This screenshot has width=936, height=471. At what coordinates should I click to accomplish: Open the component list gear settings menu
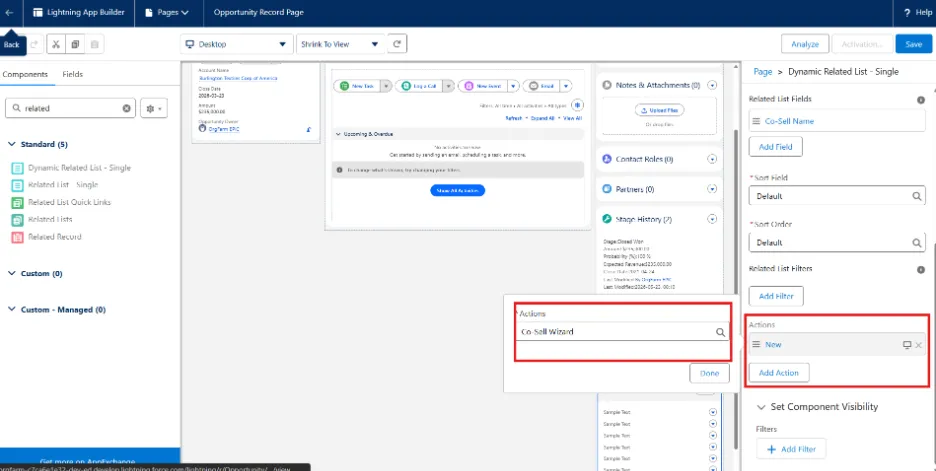[x=153, y=109]
